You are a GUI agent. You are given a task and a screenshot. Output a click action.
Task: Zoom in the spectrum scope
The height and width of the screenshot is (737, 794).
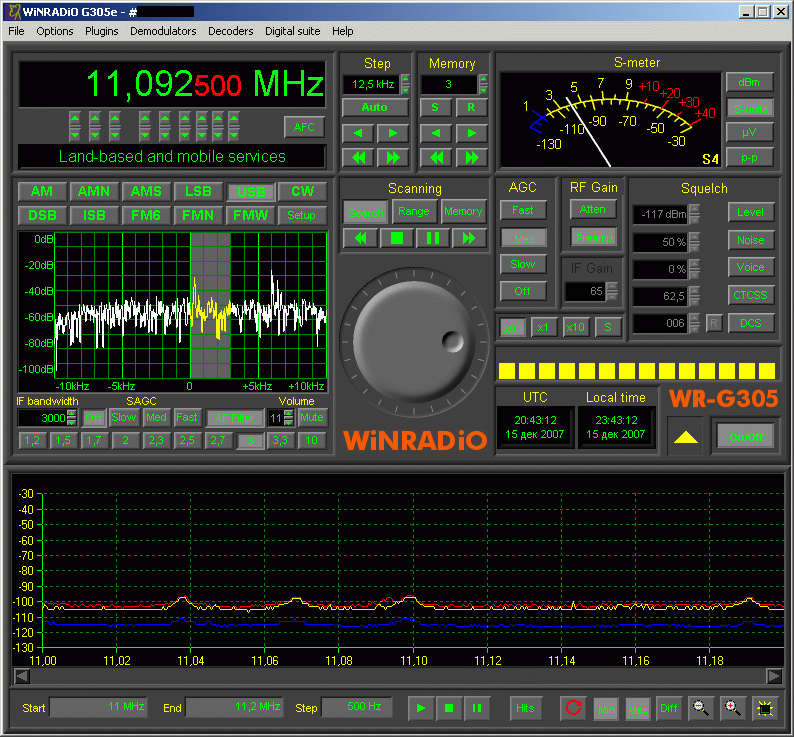[733, 708]
